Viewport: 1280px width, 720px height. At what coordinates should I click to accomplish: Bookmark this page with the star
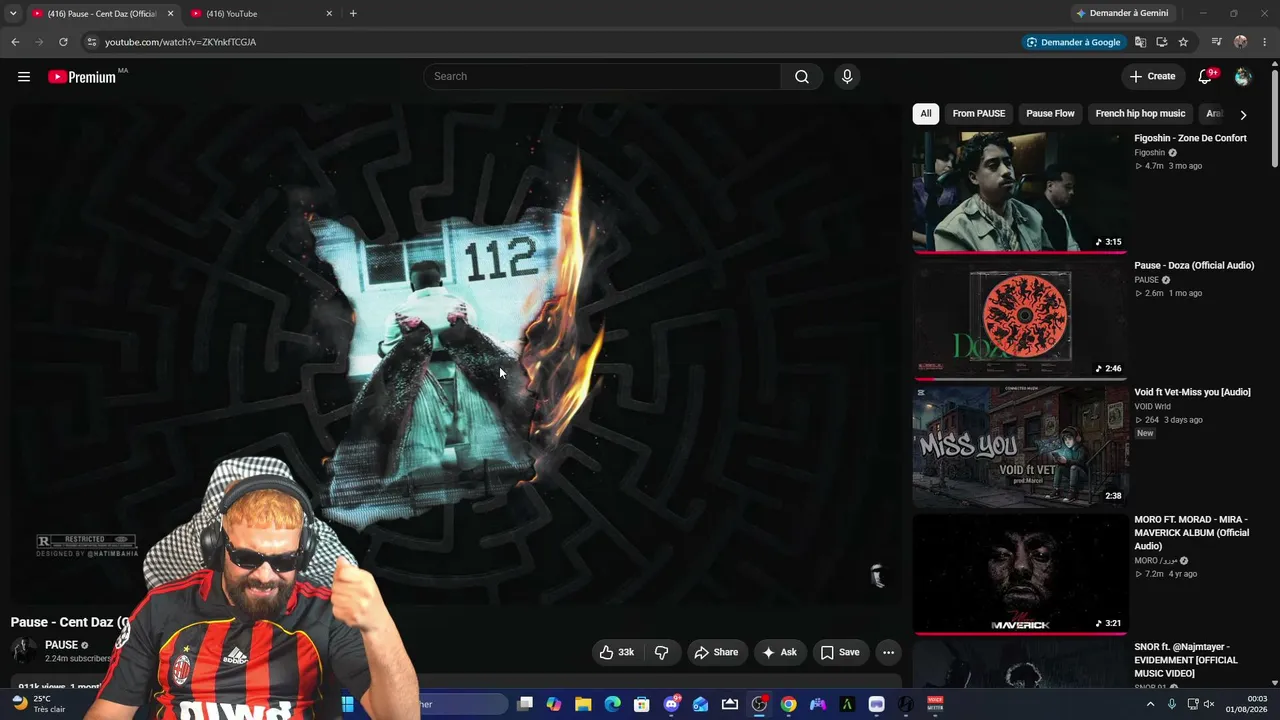tap(1183, 42)
